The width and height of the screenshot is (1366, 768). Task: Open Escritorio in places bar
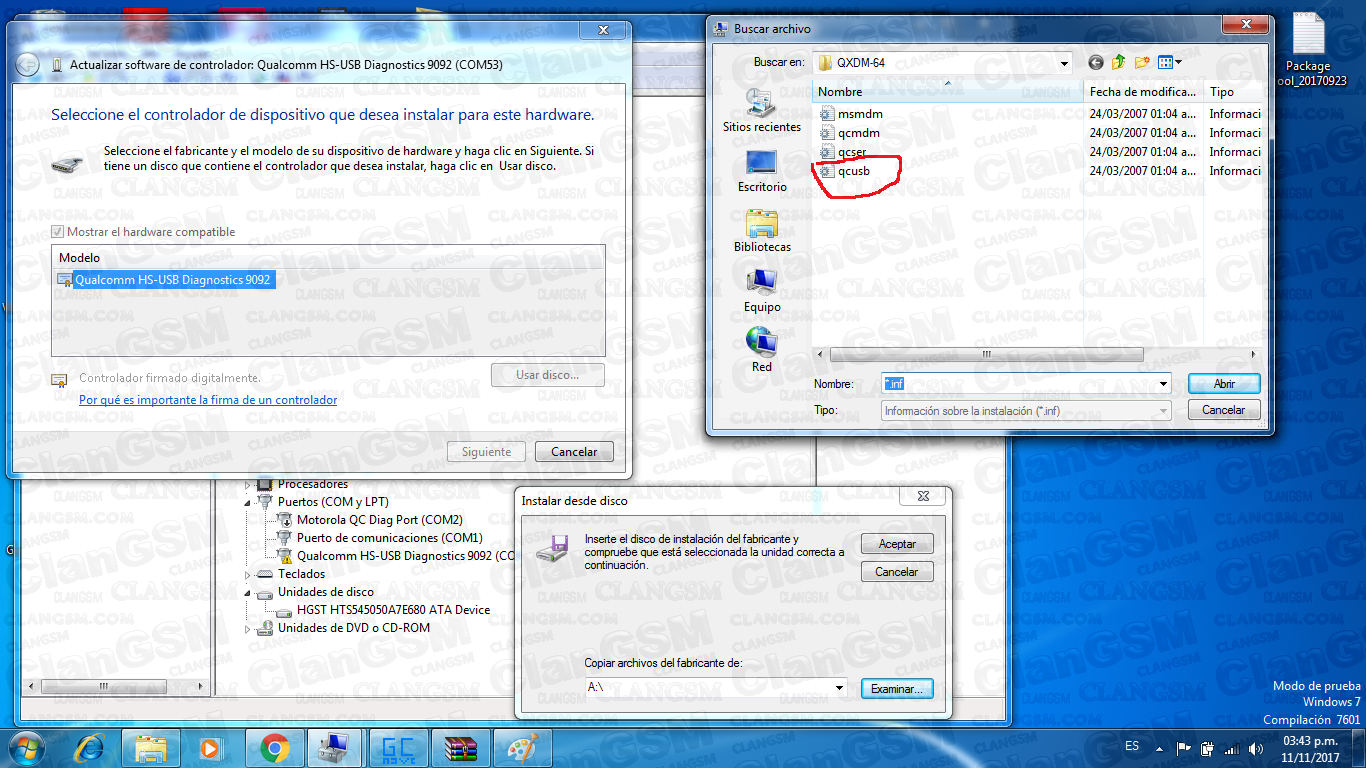pyautogui.click(x=762, y=170)
